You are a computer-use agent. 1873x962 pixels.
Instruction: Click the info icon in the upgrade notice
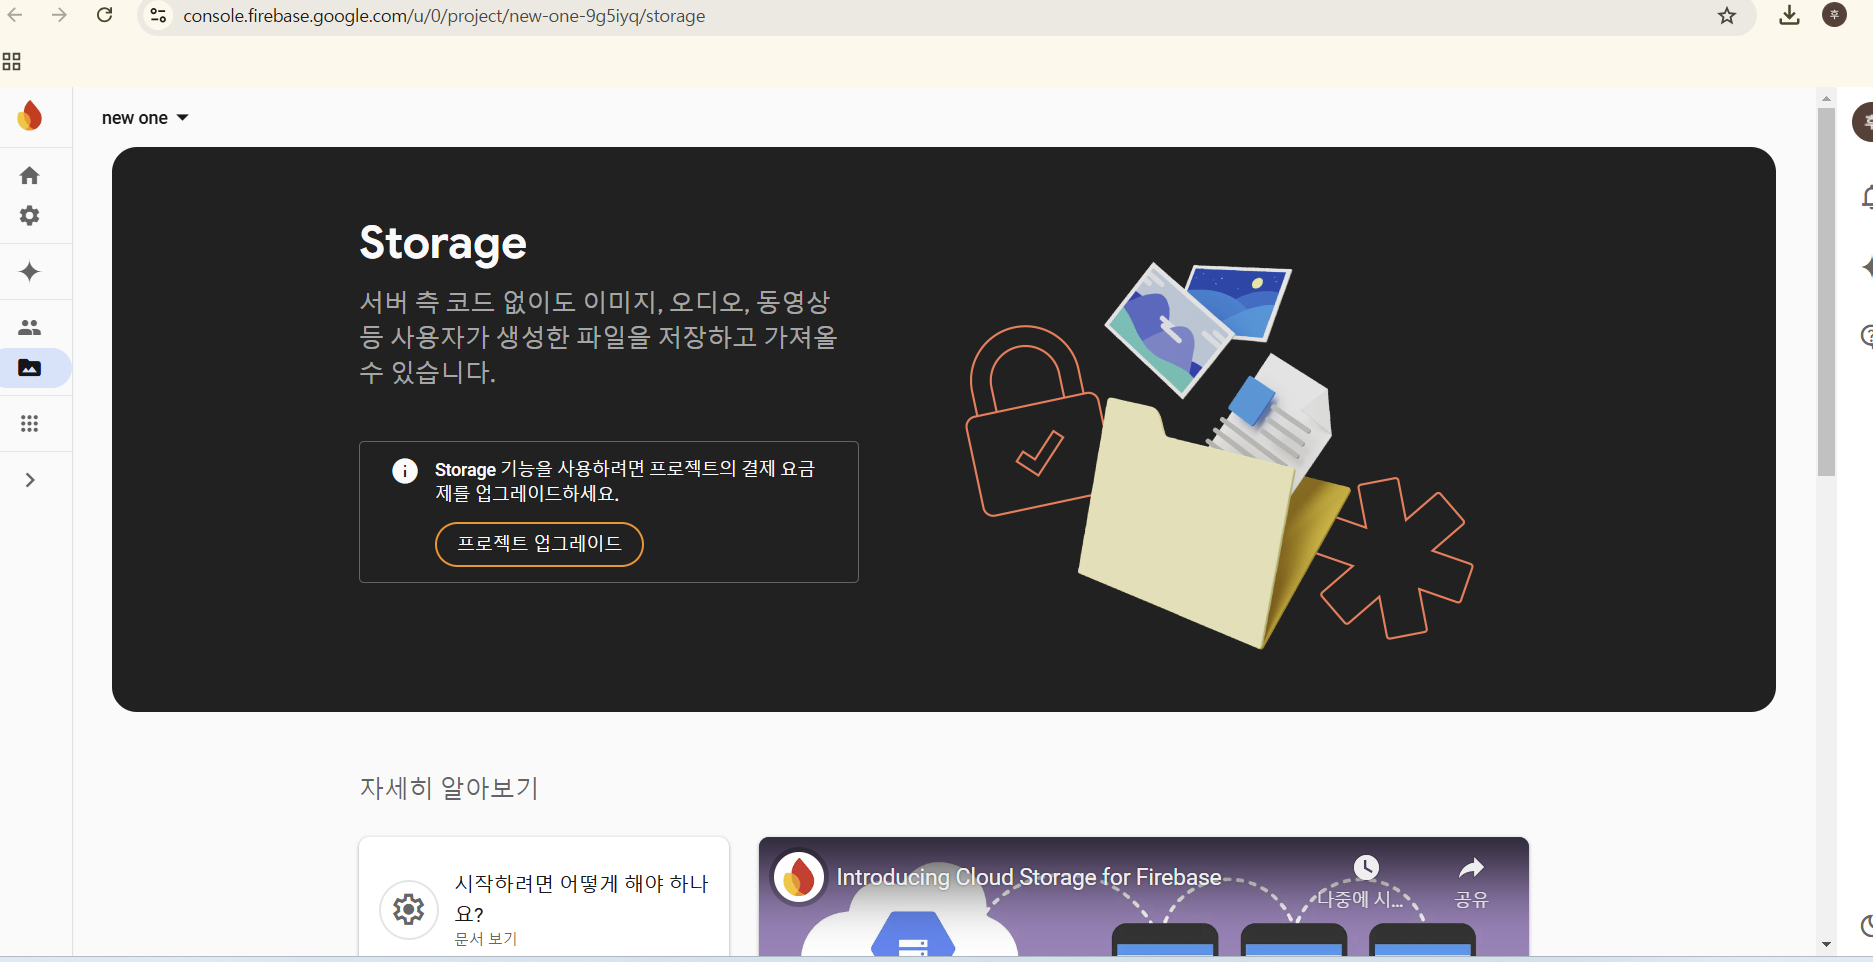(x=405, y=471)
